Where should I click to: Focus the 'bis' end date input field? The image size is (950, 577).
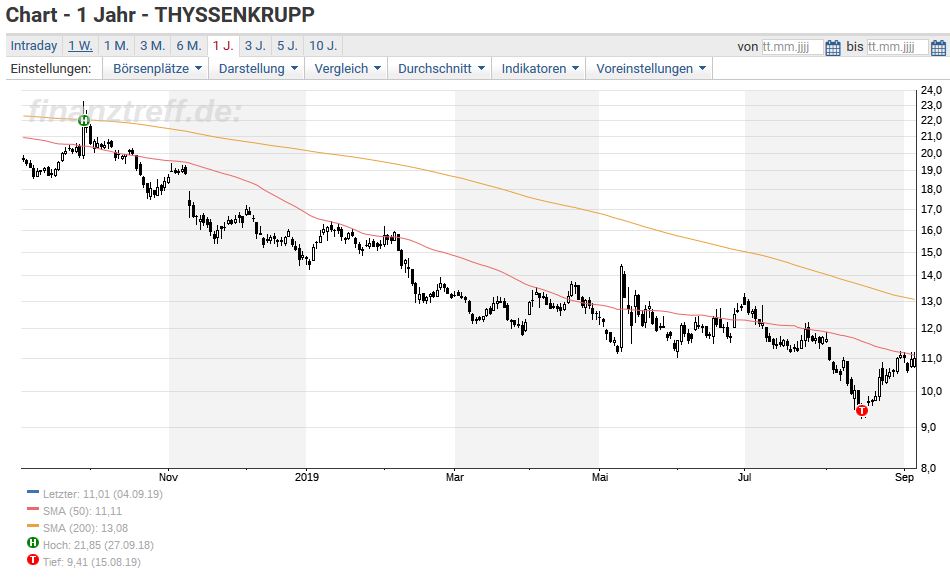point(897,47)
